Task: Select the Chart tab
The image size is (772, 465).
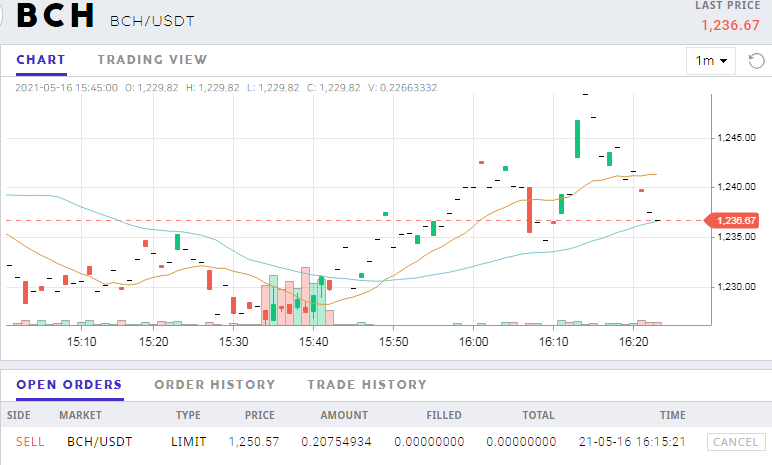Action: [x=41, y=60]
